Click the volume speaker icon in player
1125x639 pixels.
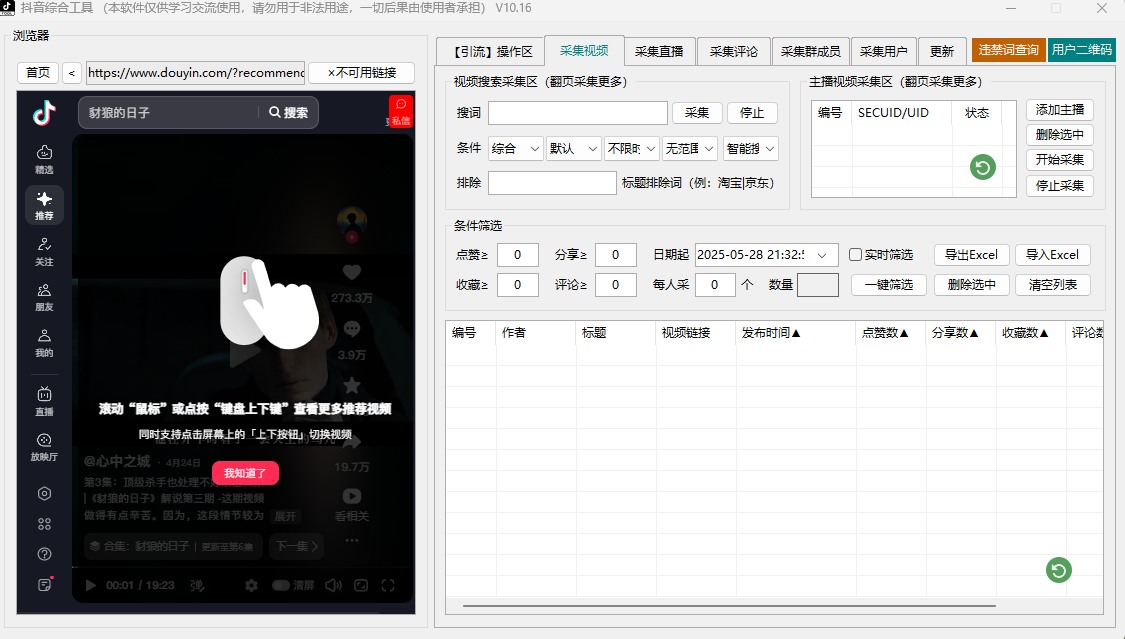(x=333, y=585)
